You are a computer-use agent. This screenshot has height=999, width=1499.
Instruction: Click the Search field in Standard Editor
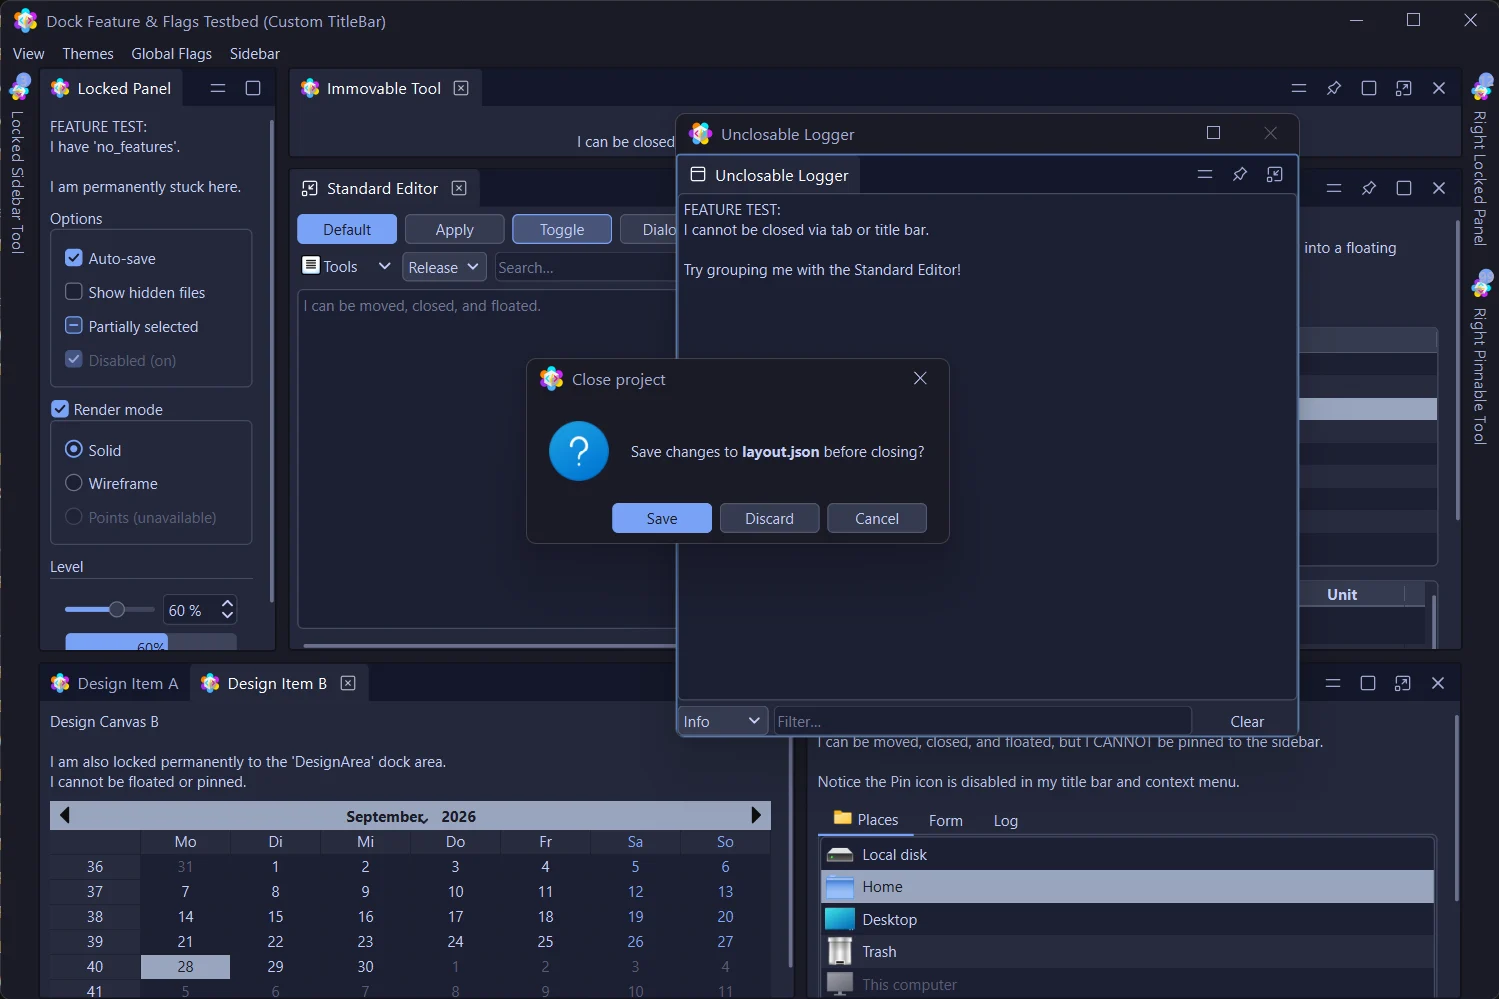tap(586, 267)
